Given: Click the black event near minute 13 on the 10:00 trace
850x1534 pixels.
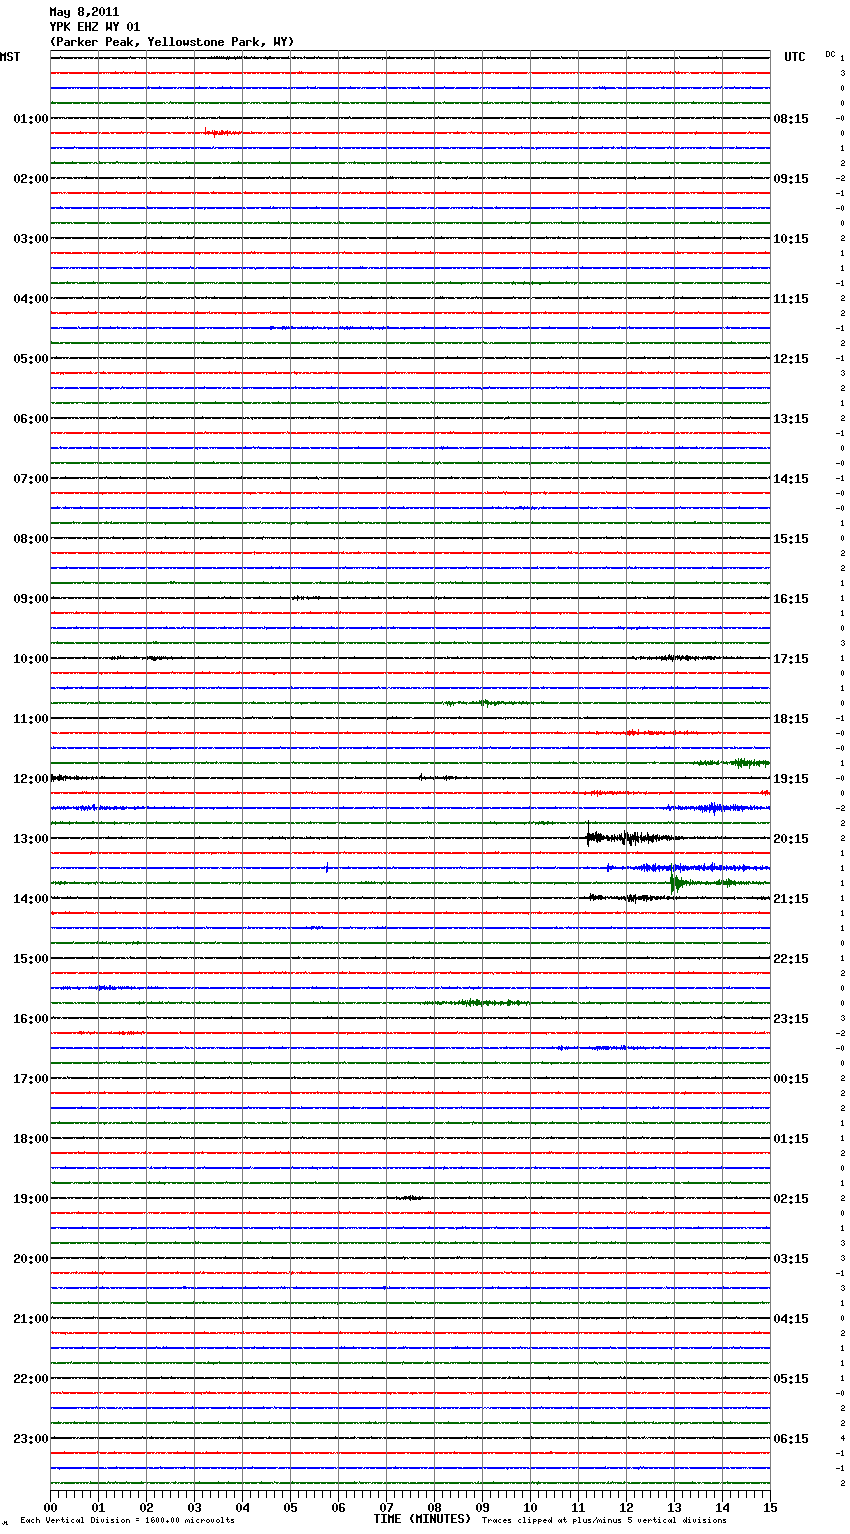Looking at the screenshot, I should tap(677, 658).
